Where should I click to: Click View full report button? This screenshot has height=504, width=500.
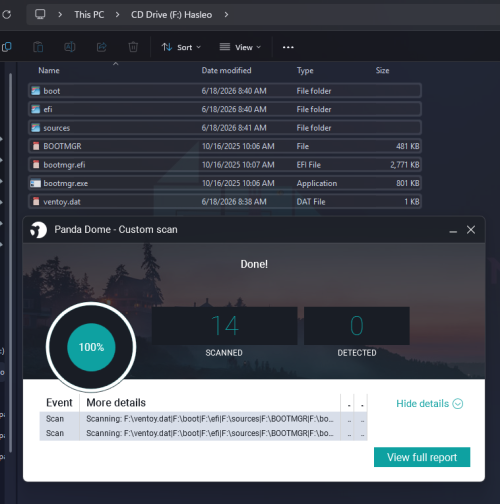pyautogui.click(x=422, y=457)
